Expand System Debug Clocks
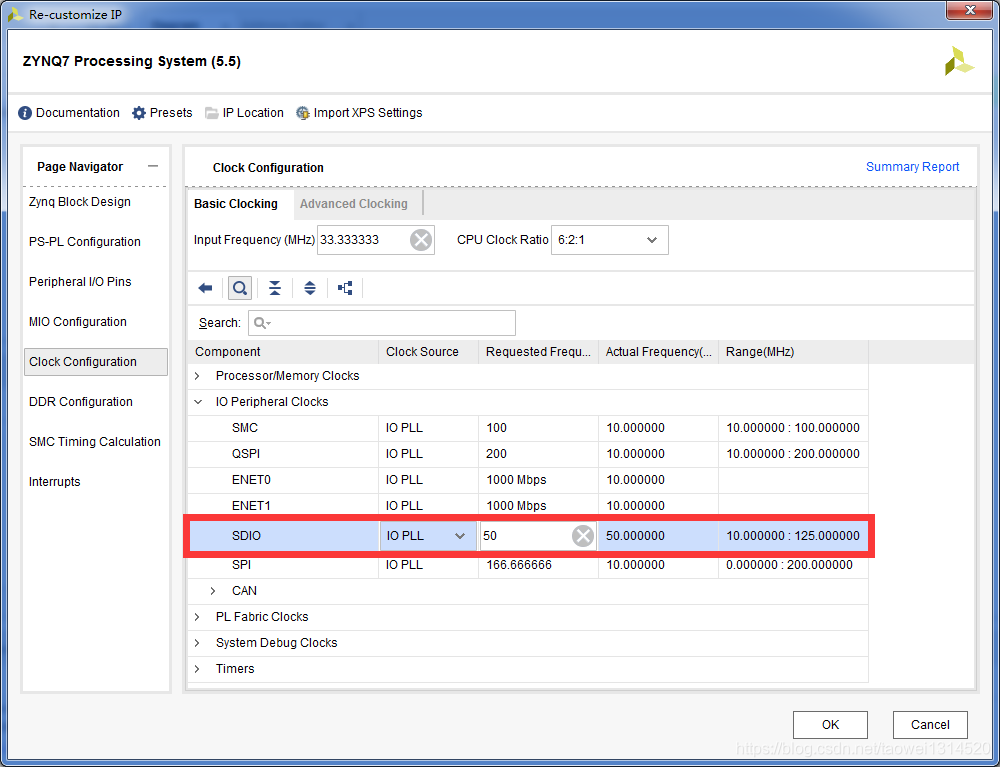Screen dimensions: 1000x767 (x=198, y=643)
